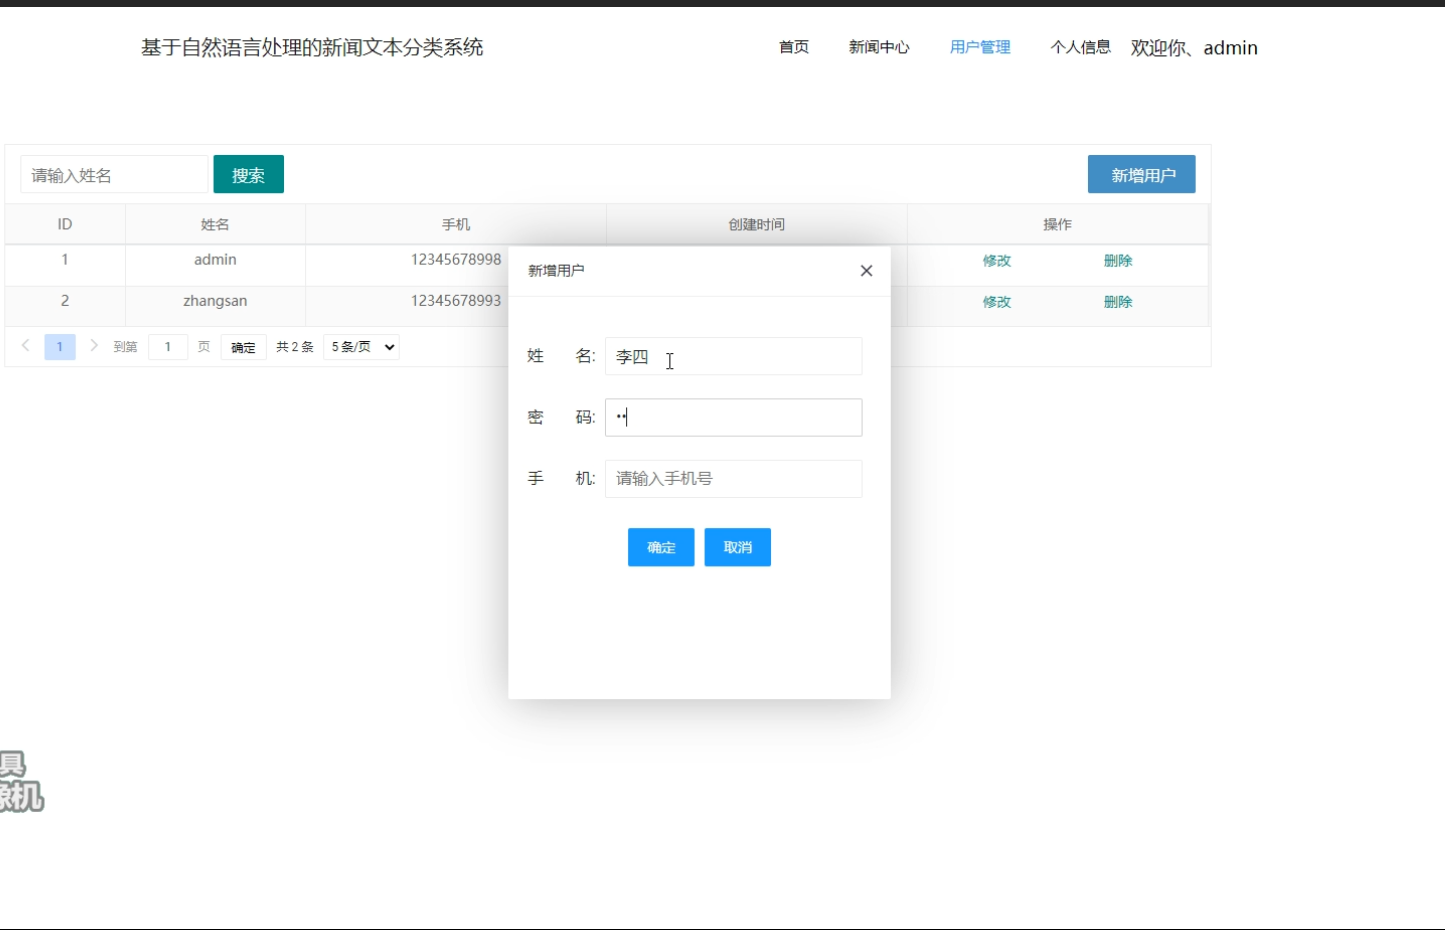1445x930 pixels.
Task: Open the 新闻中心 news center menu
Action: click(878, 47)
